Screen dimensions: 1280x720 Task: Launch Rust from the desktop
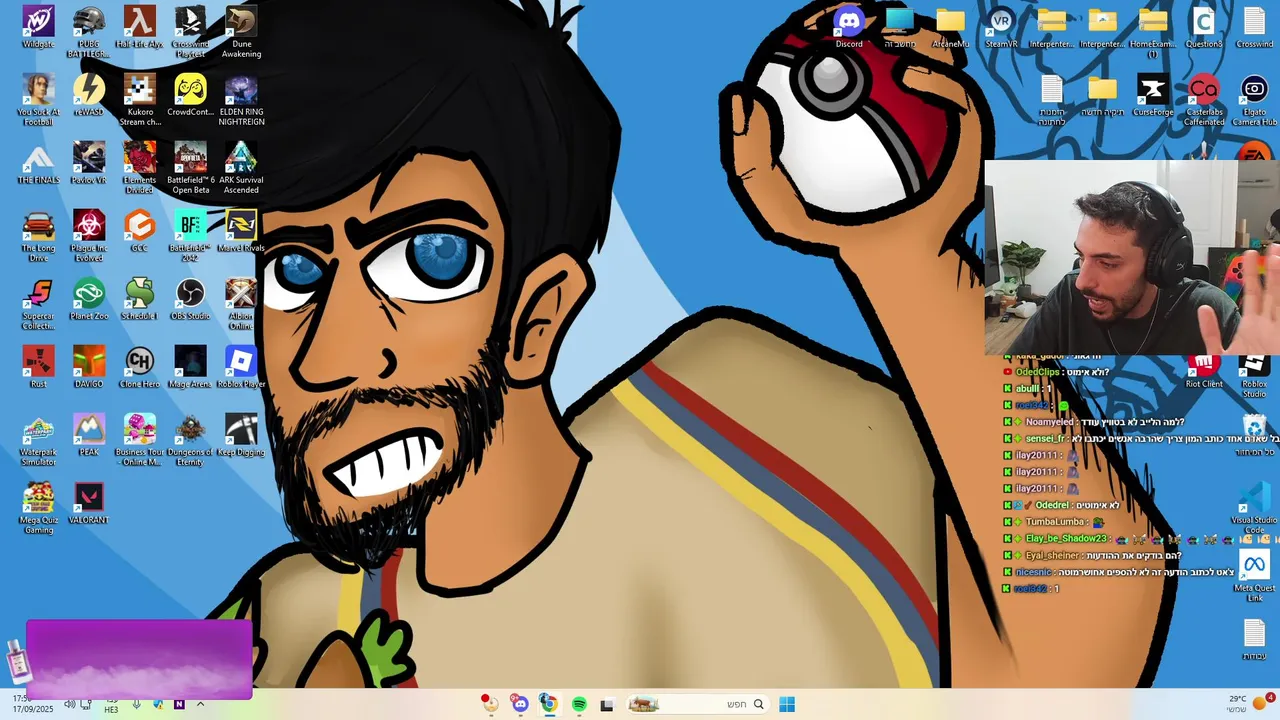[38, 367]
